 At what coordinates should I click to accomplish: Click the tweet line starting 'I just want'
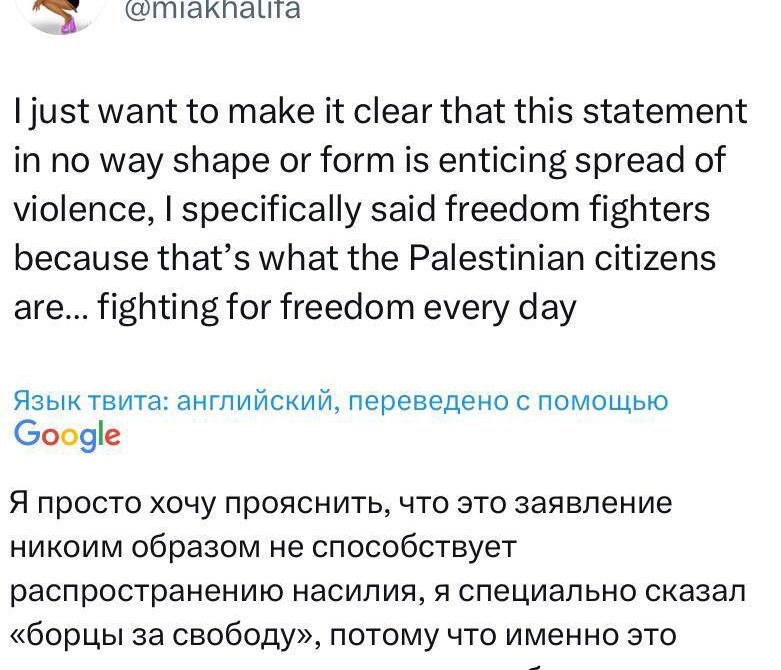pos(381,112)
